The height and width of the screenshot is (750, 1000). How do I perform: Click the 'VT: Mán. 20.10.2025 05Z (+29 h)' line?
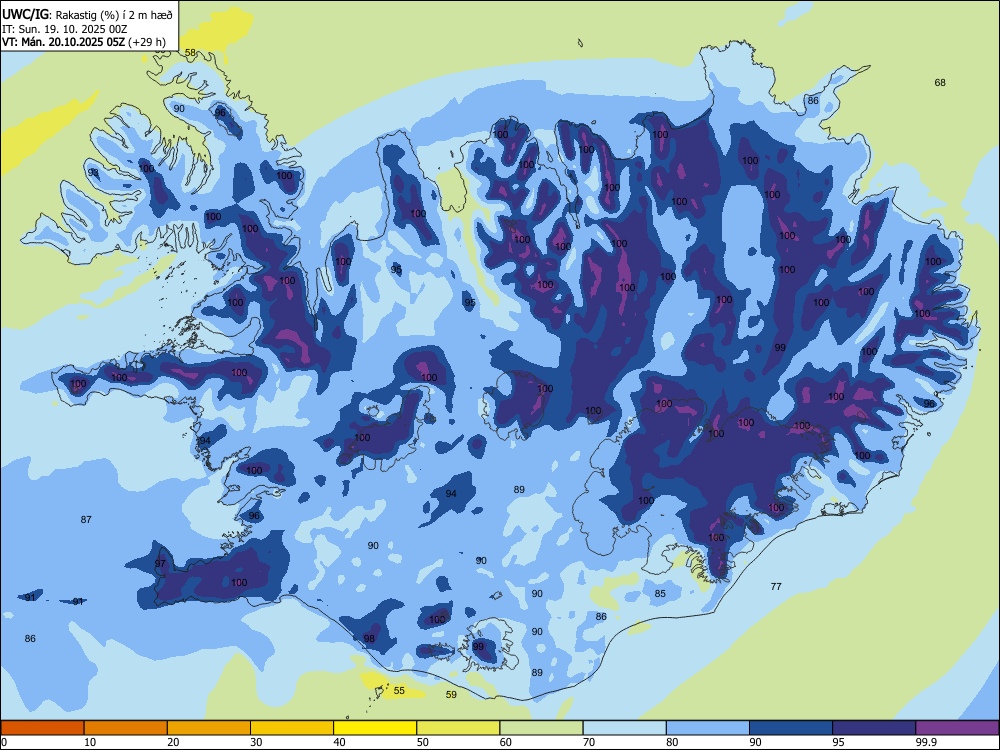(x=84, y=42)
